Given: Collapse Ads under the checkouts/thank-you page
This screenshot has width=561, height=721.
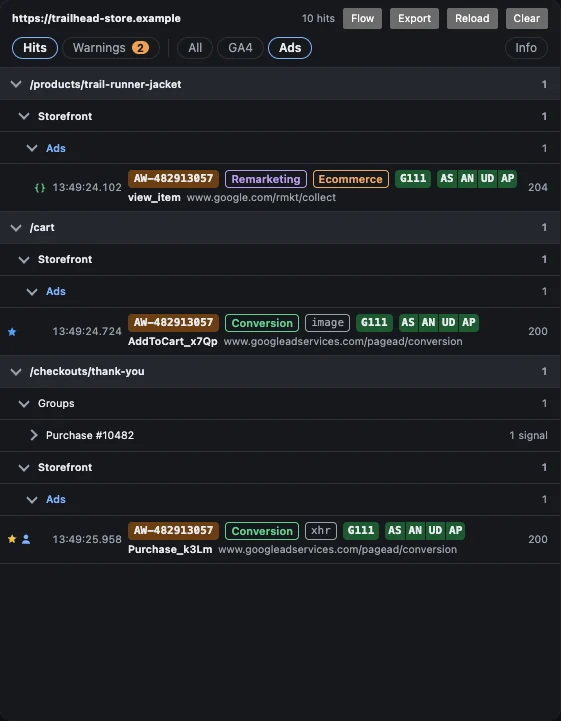Looking at the screenshot, I should tap(32, 499).
